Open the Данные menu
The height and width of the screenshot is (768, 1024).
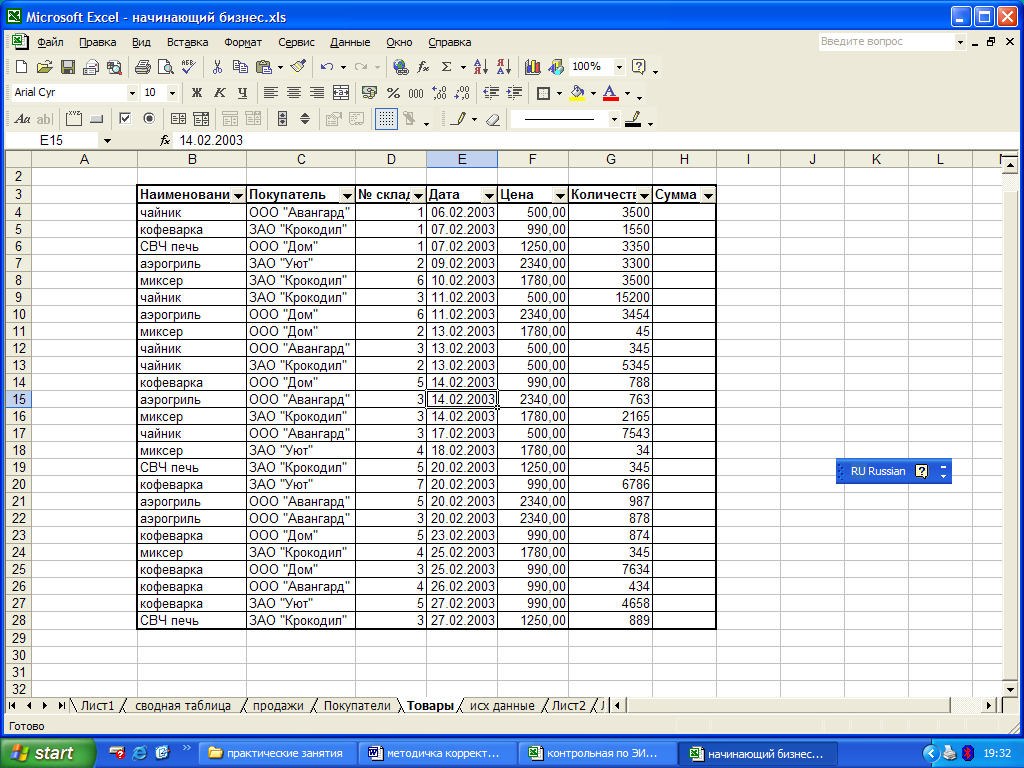[x=350, y=42]
